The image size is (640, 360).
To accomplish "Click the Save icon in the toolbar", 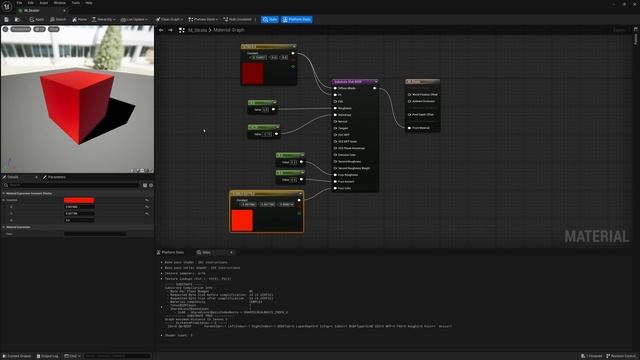I will coord(7,19).
